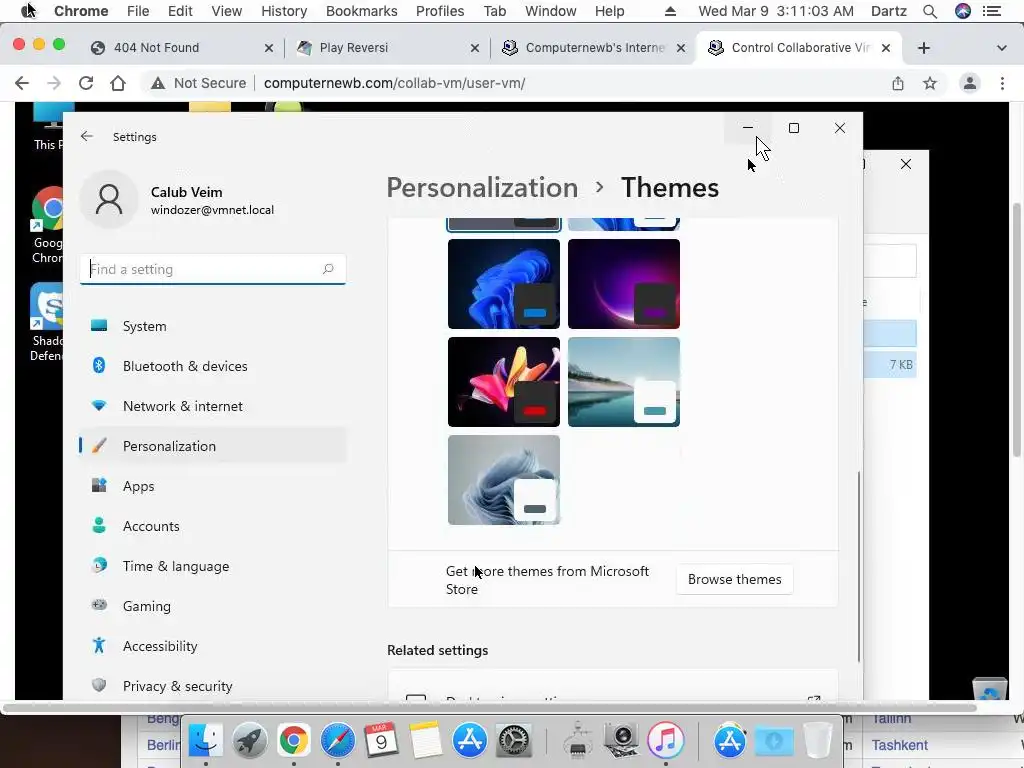
Task: Apply the colorful flower theme
Action: coord(504,381)
